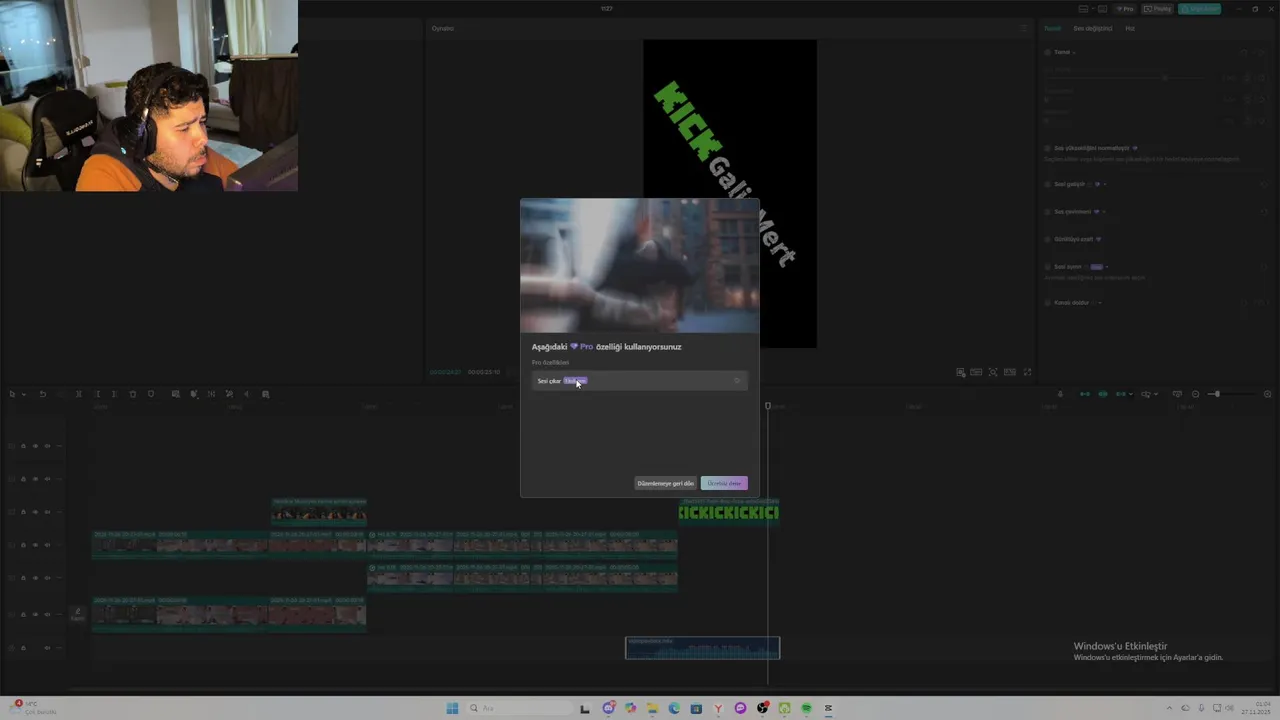Screen dimensions: 1280x720
Task: Click the zoom in icon at timeline far right
Action: click(x=1267, y=394)
